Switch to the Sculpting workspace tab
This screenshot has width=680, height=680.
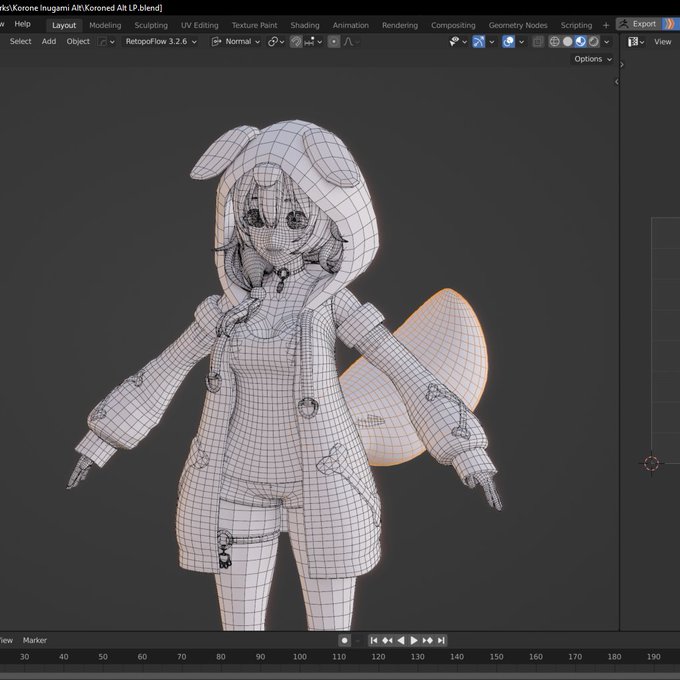point(151,25)
